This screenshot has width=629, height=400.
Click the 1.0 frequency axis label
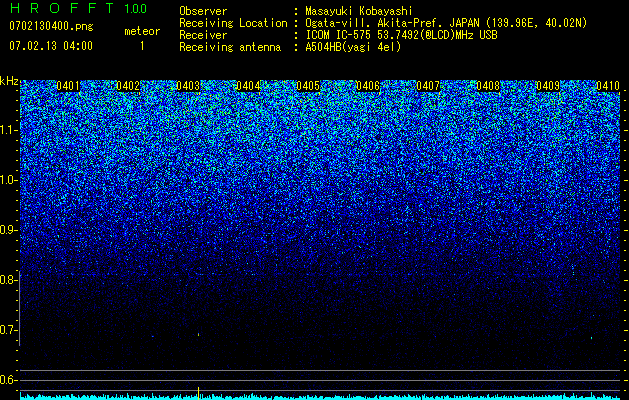point(7,180)
